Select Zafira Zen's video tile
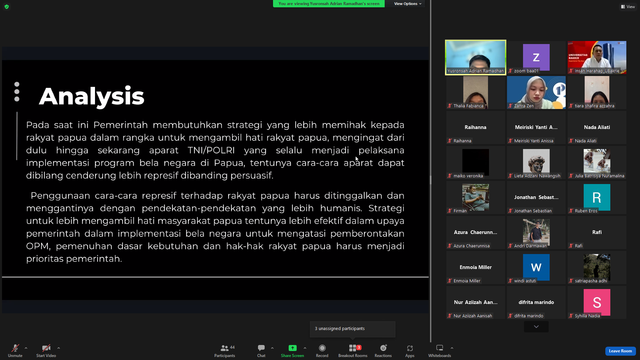 [536, 92]
